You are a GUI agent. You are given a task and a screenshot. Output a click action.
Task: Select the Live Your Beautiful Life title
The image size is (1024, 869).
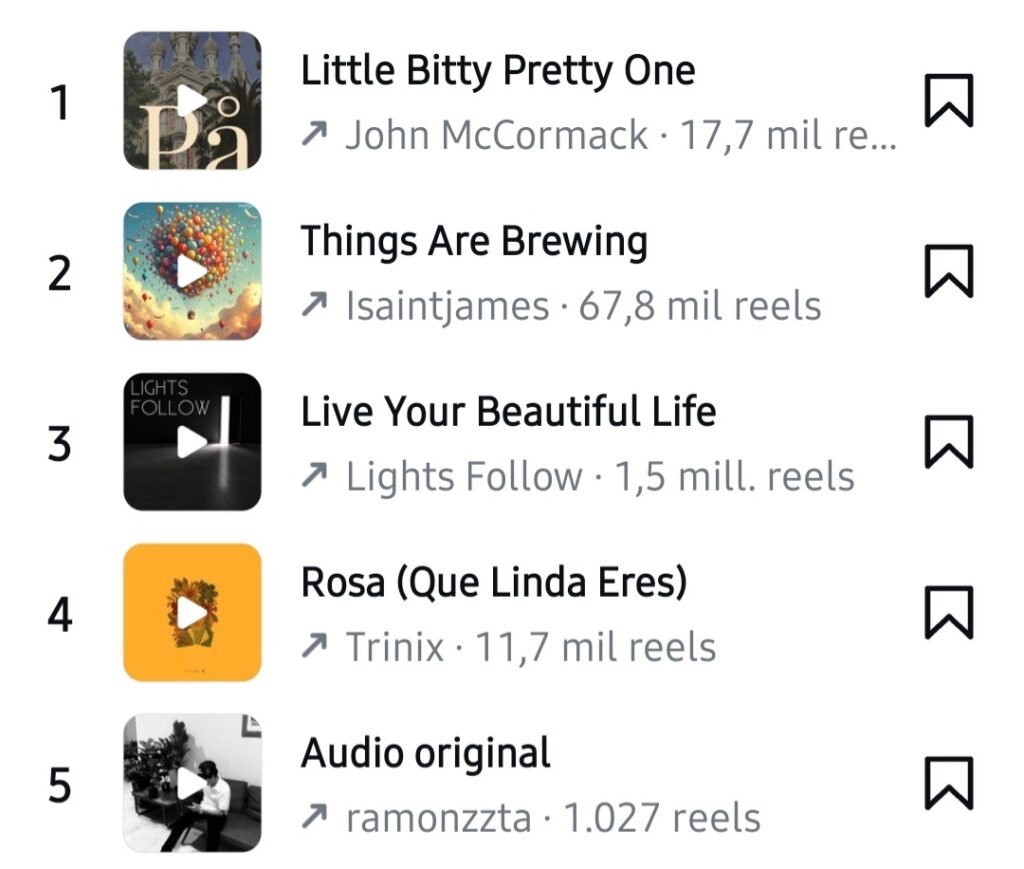pyautogui.click(x=508, y=412)
